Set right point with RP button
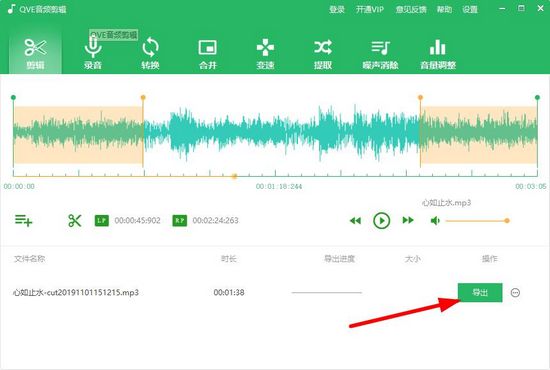The width and height of the screenshot is (550, 370). tap(180, 221)
